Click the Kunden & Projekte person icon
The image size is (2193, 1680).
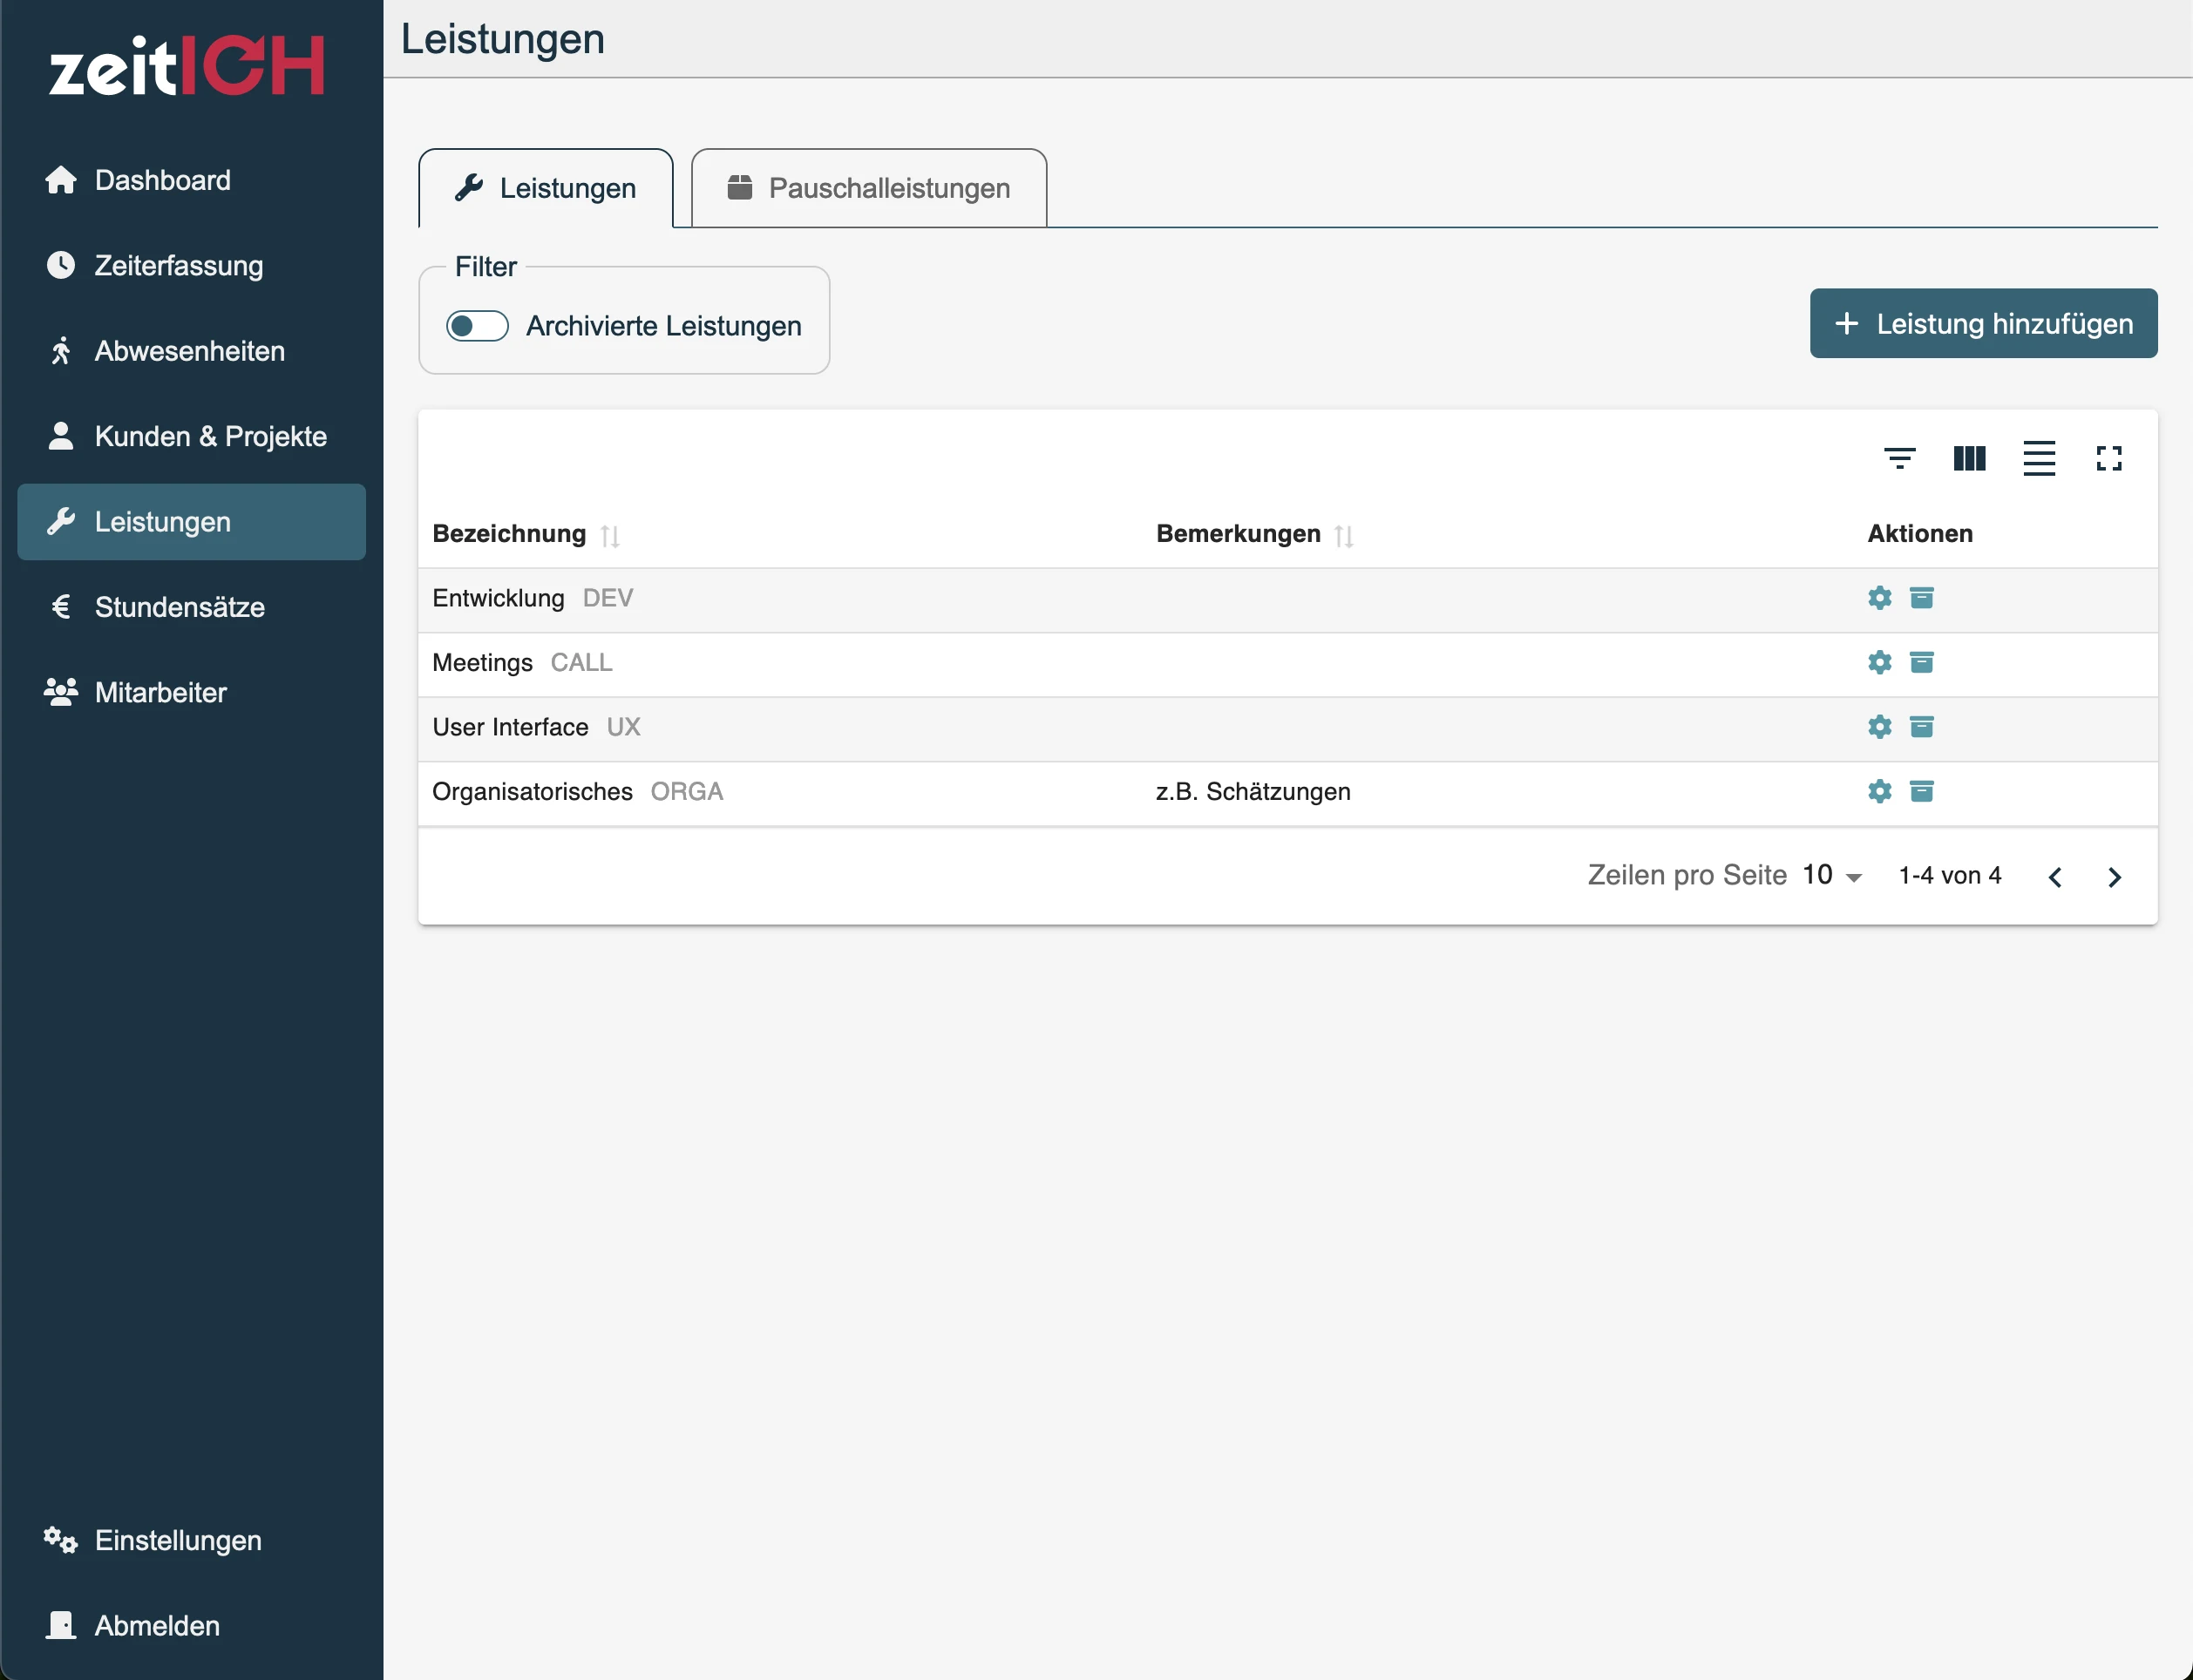pyautogui.click(x=61, y=436)
